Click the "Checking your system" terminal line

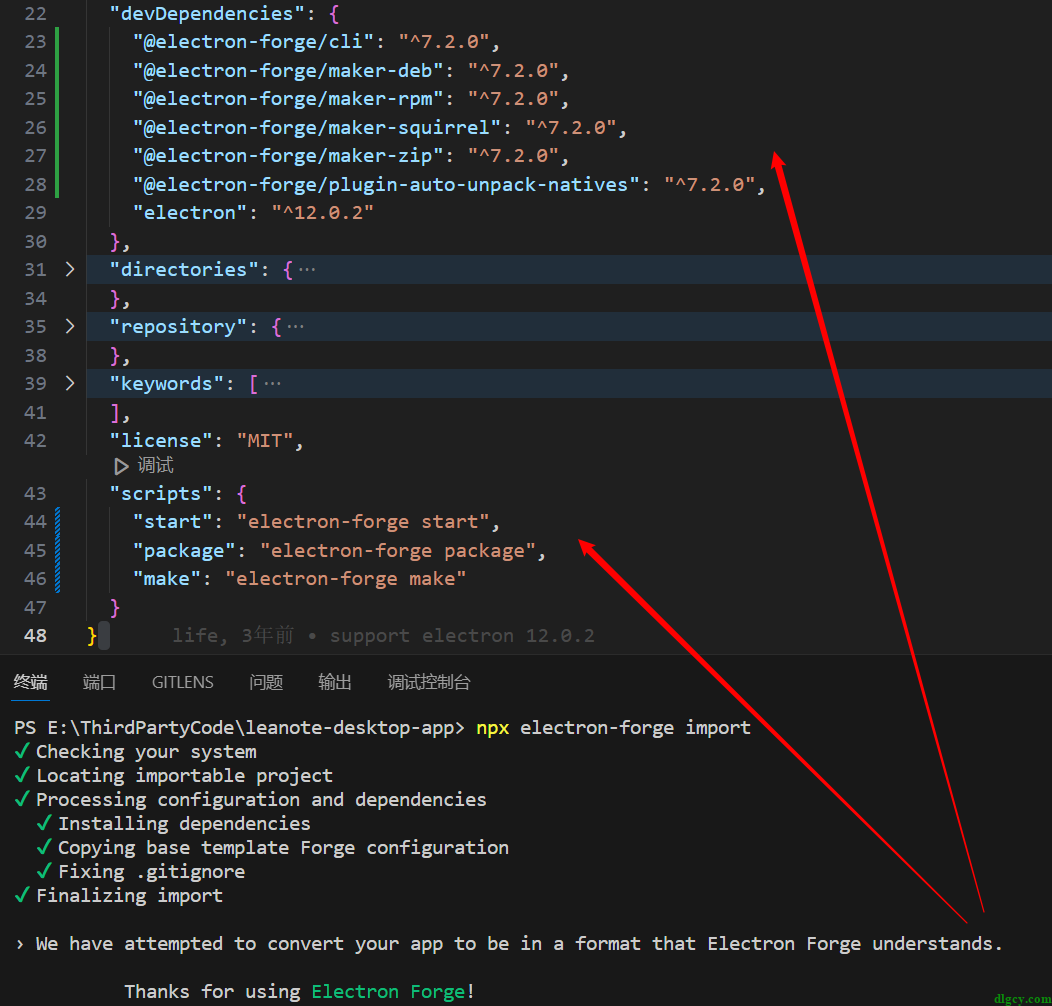tap(146, 752)
